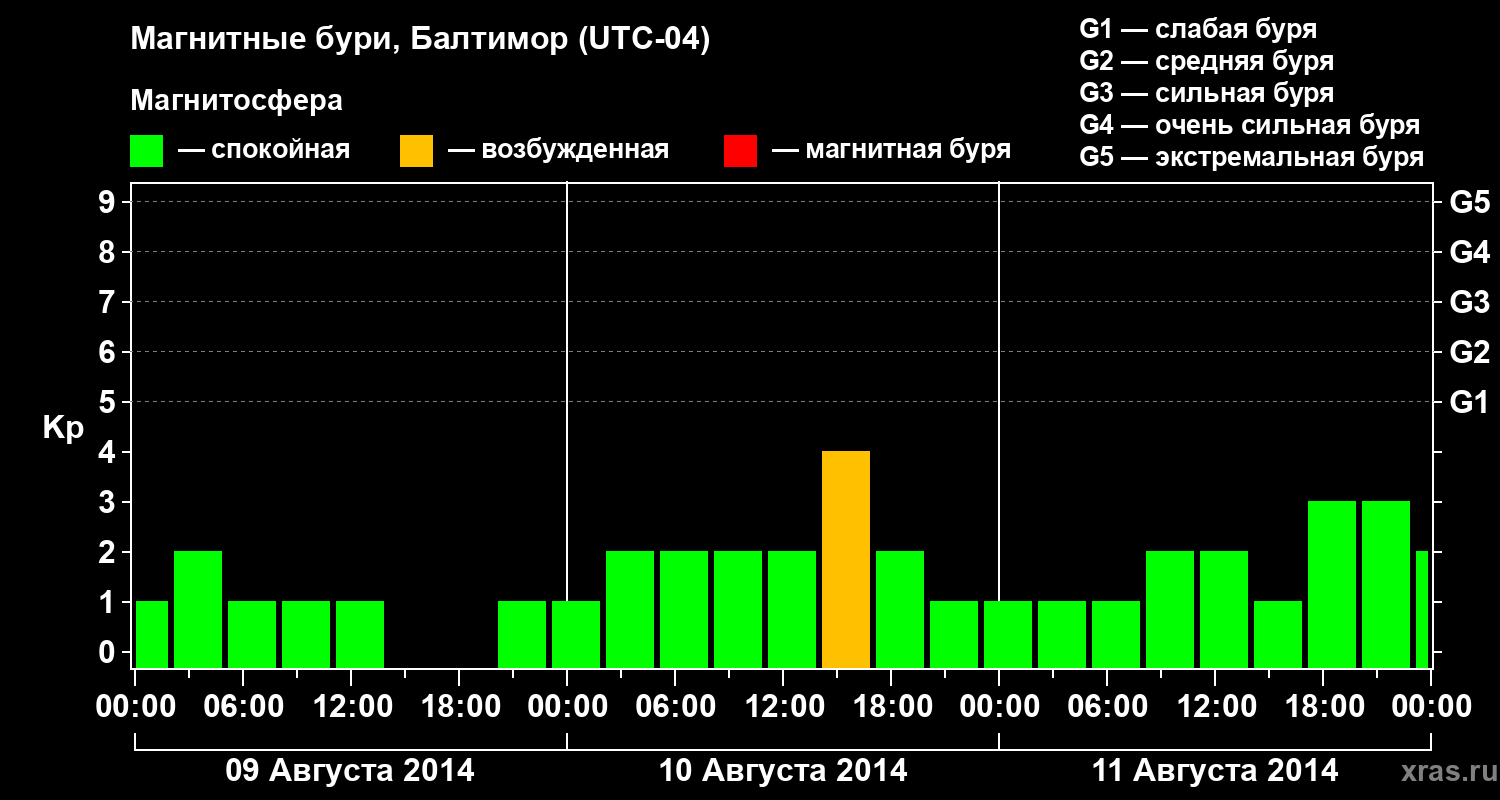
Task: Click the 'G5 — экстремальная буря' legend line
Action: 1252,157
